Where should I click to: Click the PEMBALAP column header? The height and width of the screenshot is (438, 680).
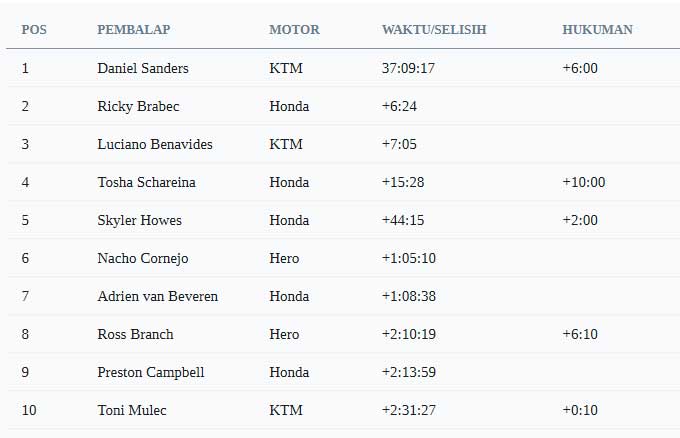point(134,29)
